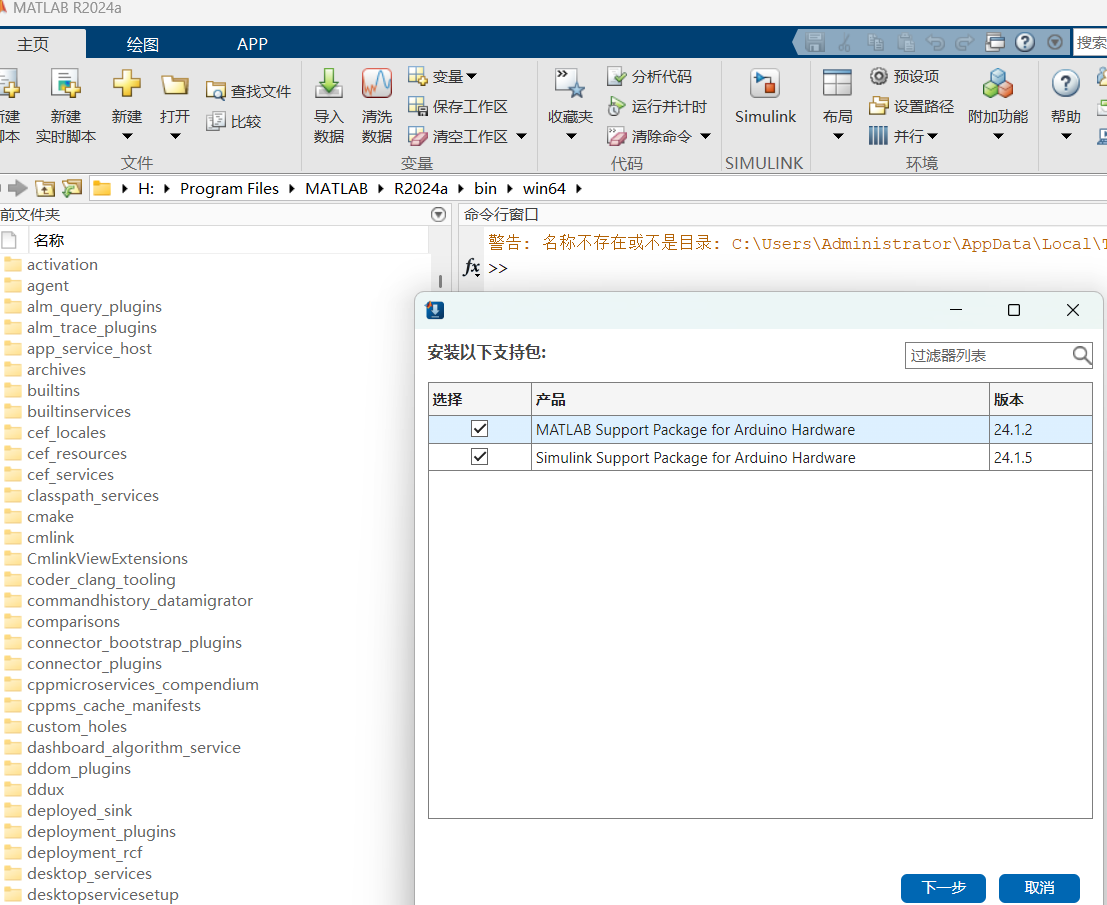Select the deployment_plugins folder
Screen dimensions: 1107x905
[101, 832]
